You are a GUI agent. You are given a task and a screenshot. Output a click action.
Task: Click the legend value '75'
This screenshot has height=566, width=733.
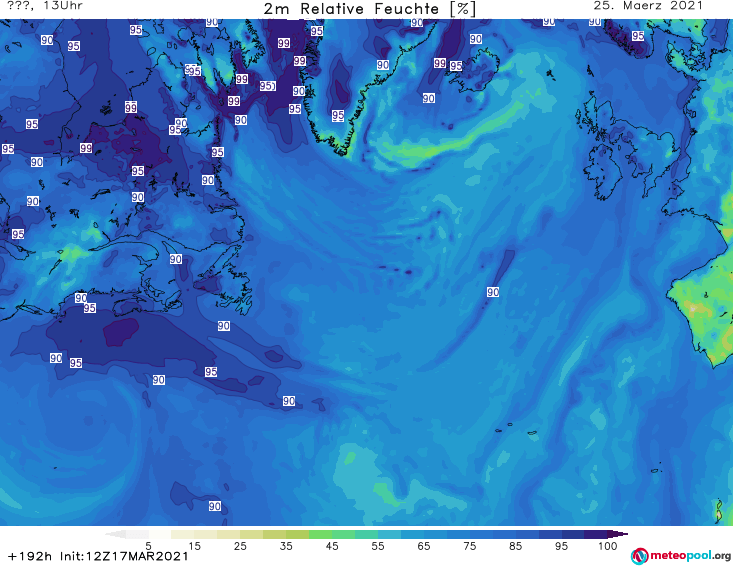tap(470, 546)
